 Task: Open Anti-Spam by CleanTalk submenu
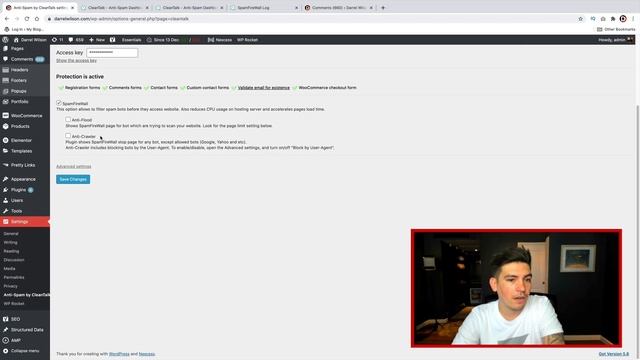click(x=27, y=295)
